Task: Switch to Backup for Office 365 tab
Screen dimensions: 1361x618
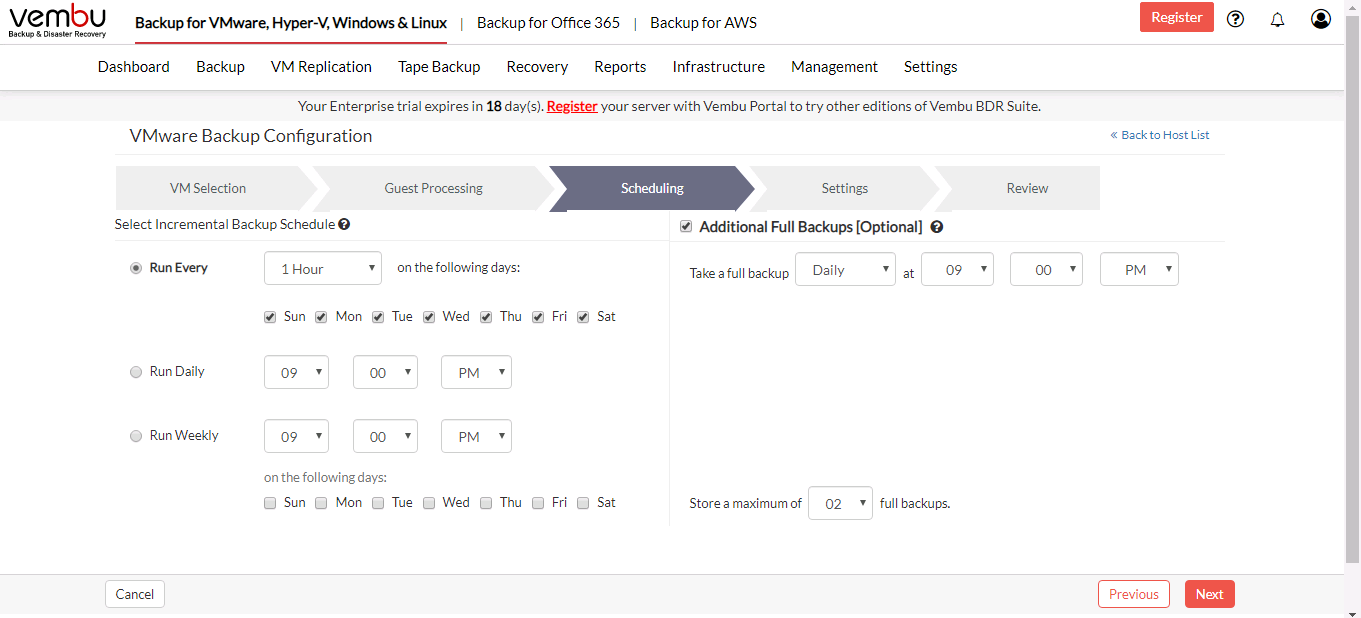Action: click(x=548, y=22)
